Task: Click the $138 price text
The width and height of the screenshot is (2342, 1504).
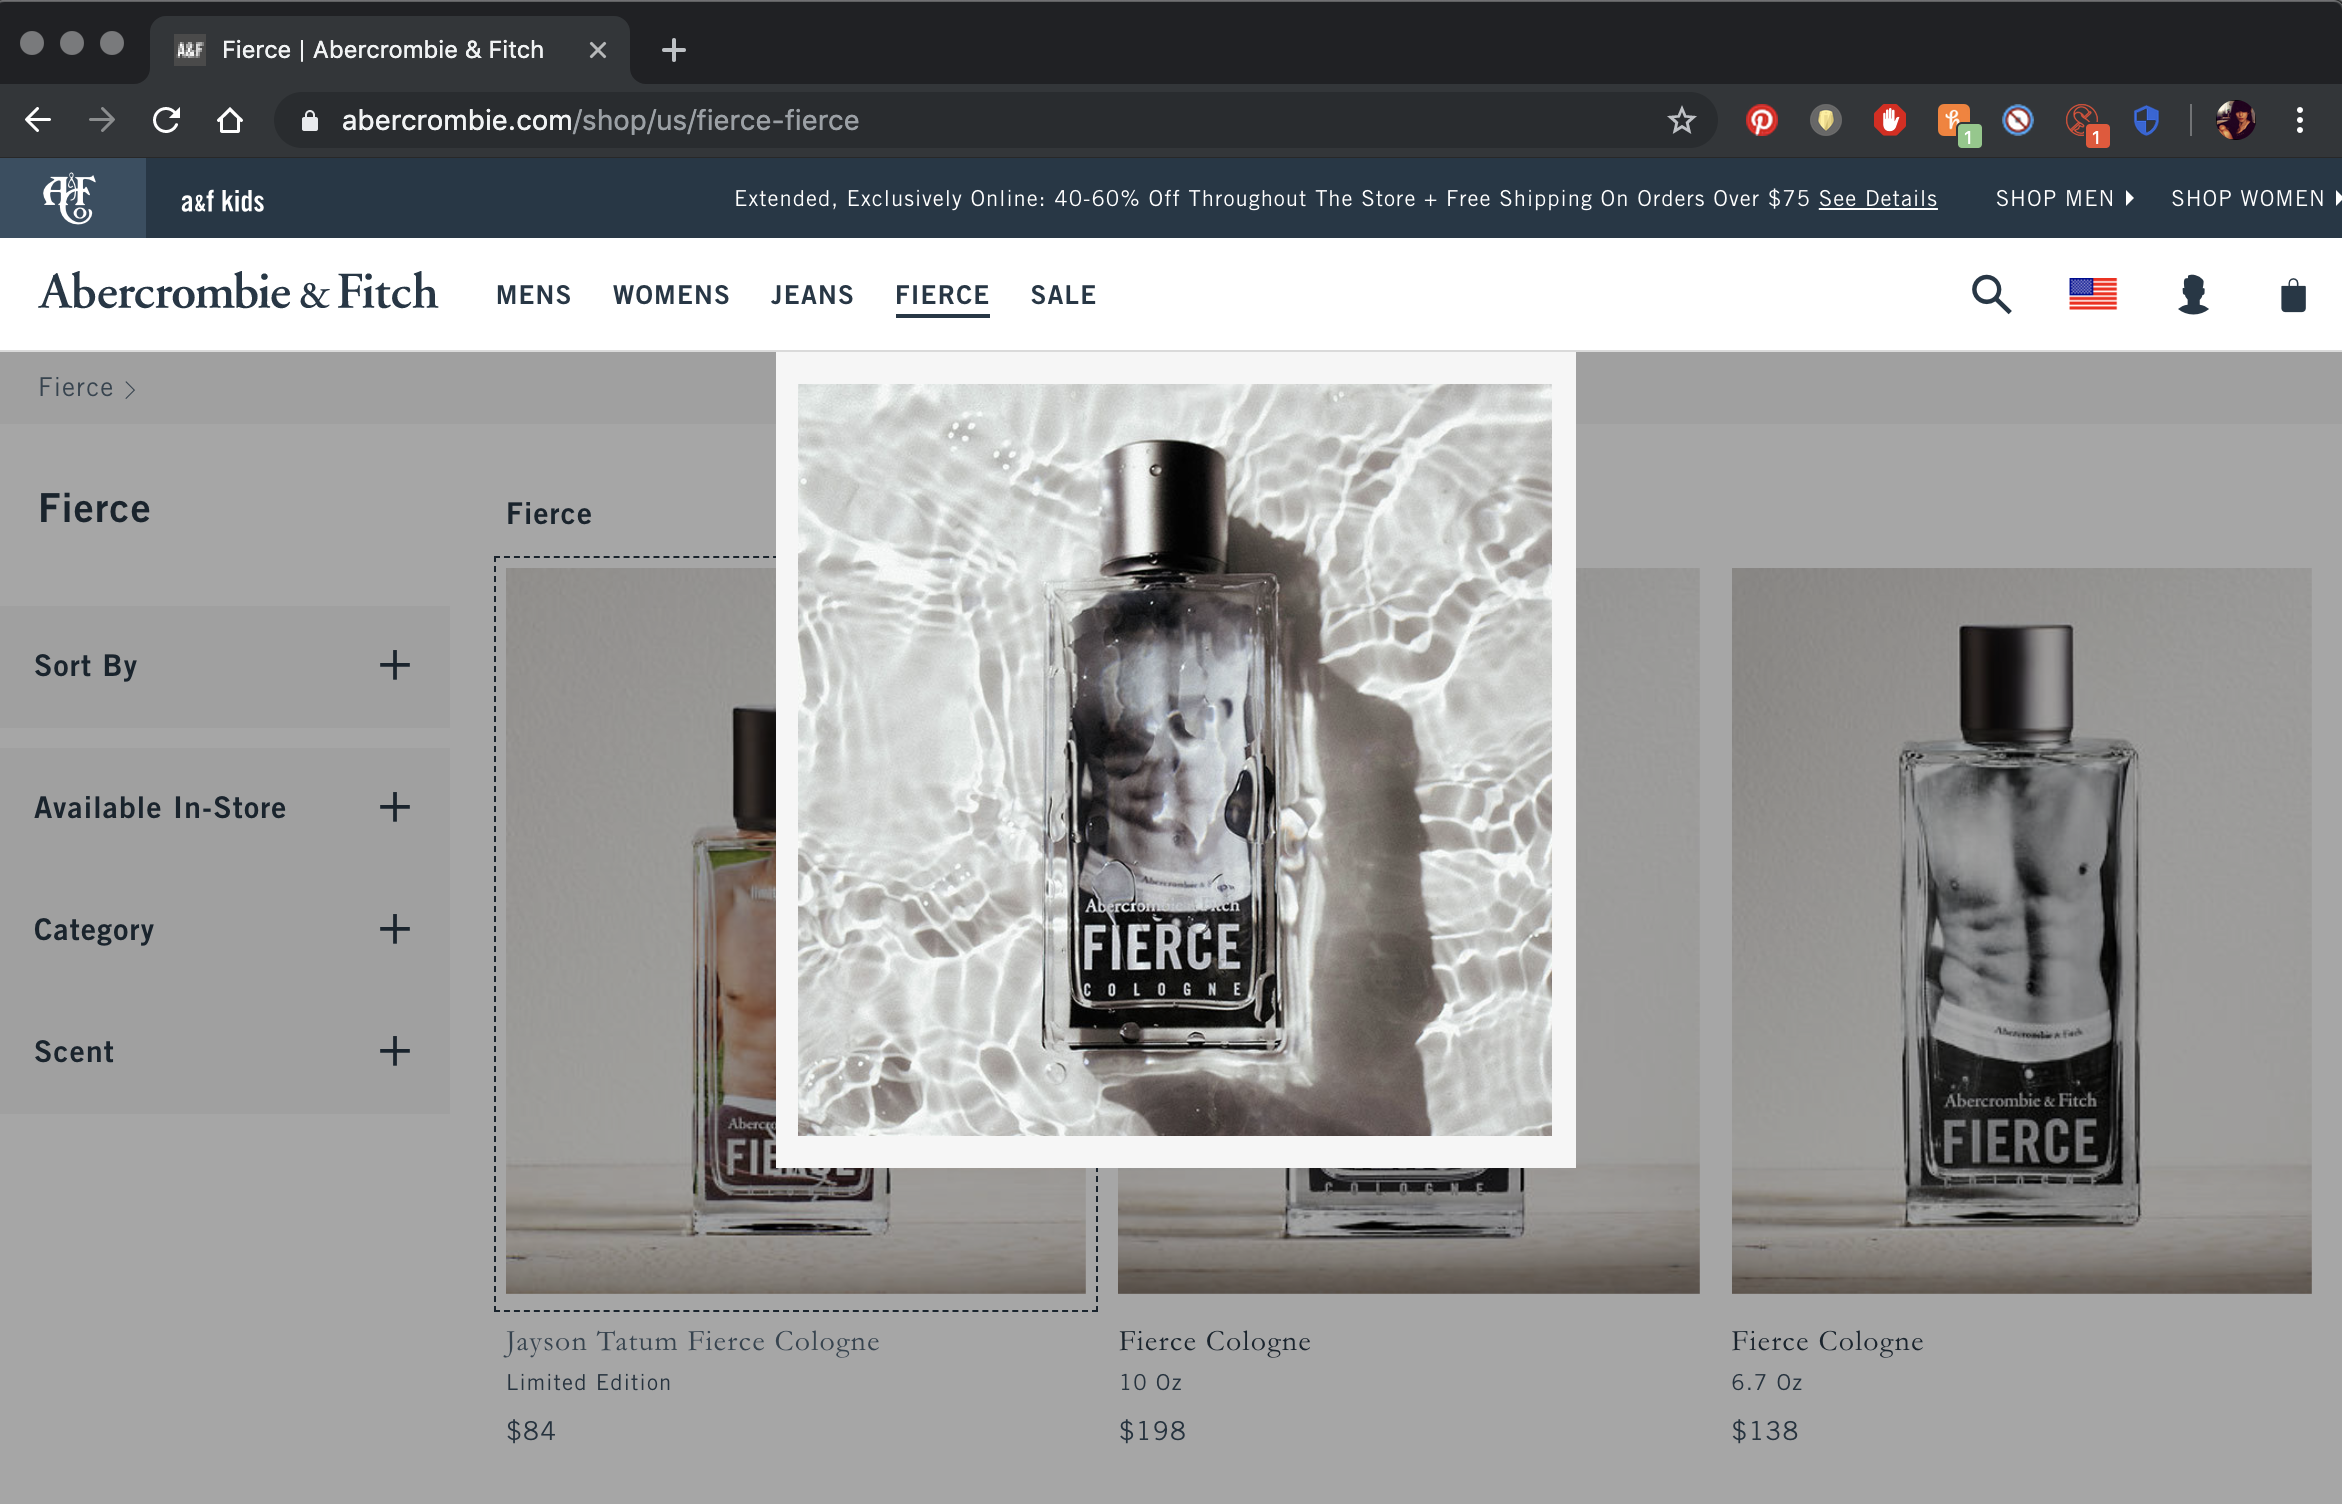Action: (x=1765, y=1431)
